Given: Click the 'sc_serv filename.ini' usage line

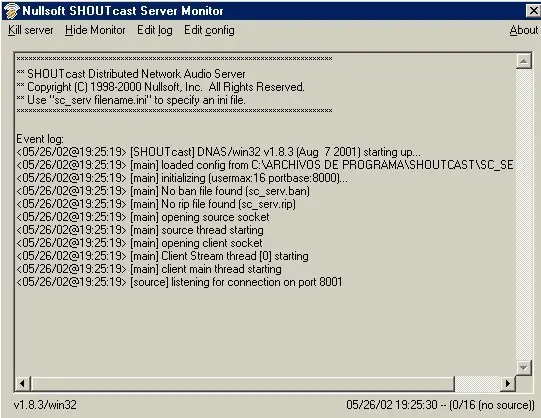Looking at the screenshot, I should point(131,100).
